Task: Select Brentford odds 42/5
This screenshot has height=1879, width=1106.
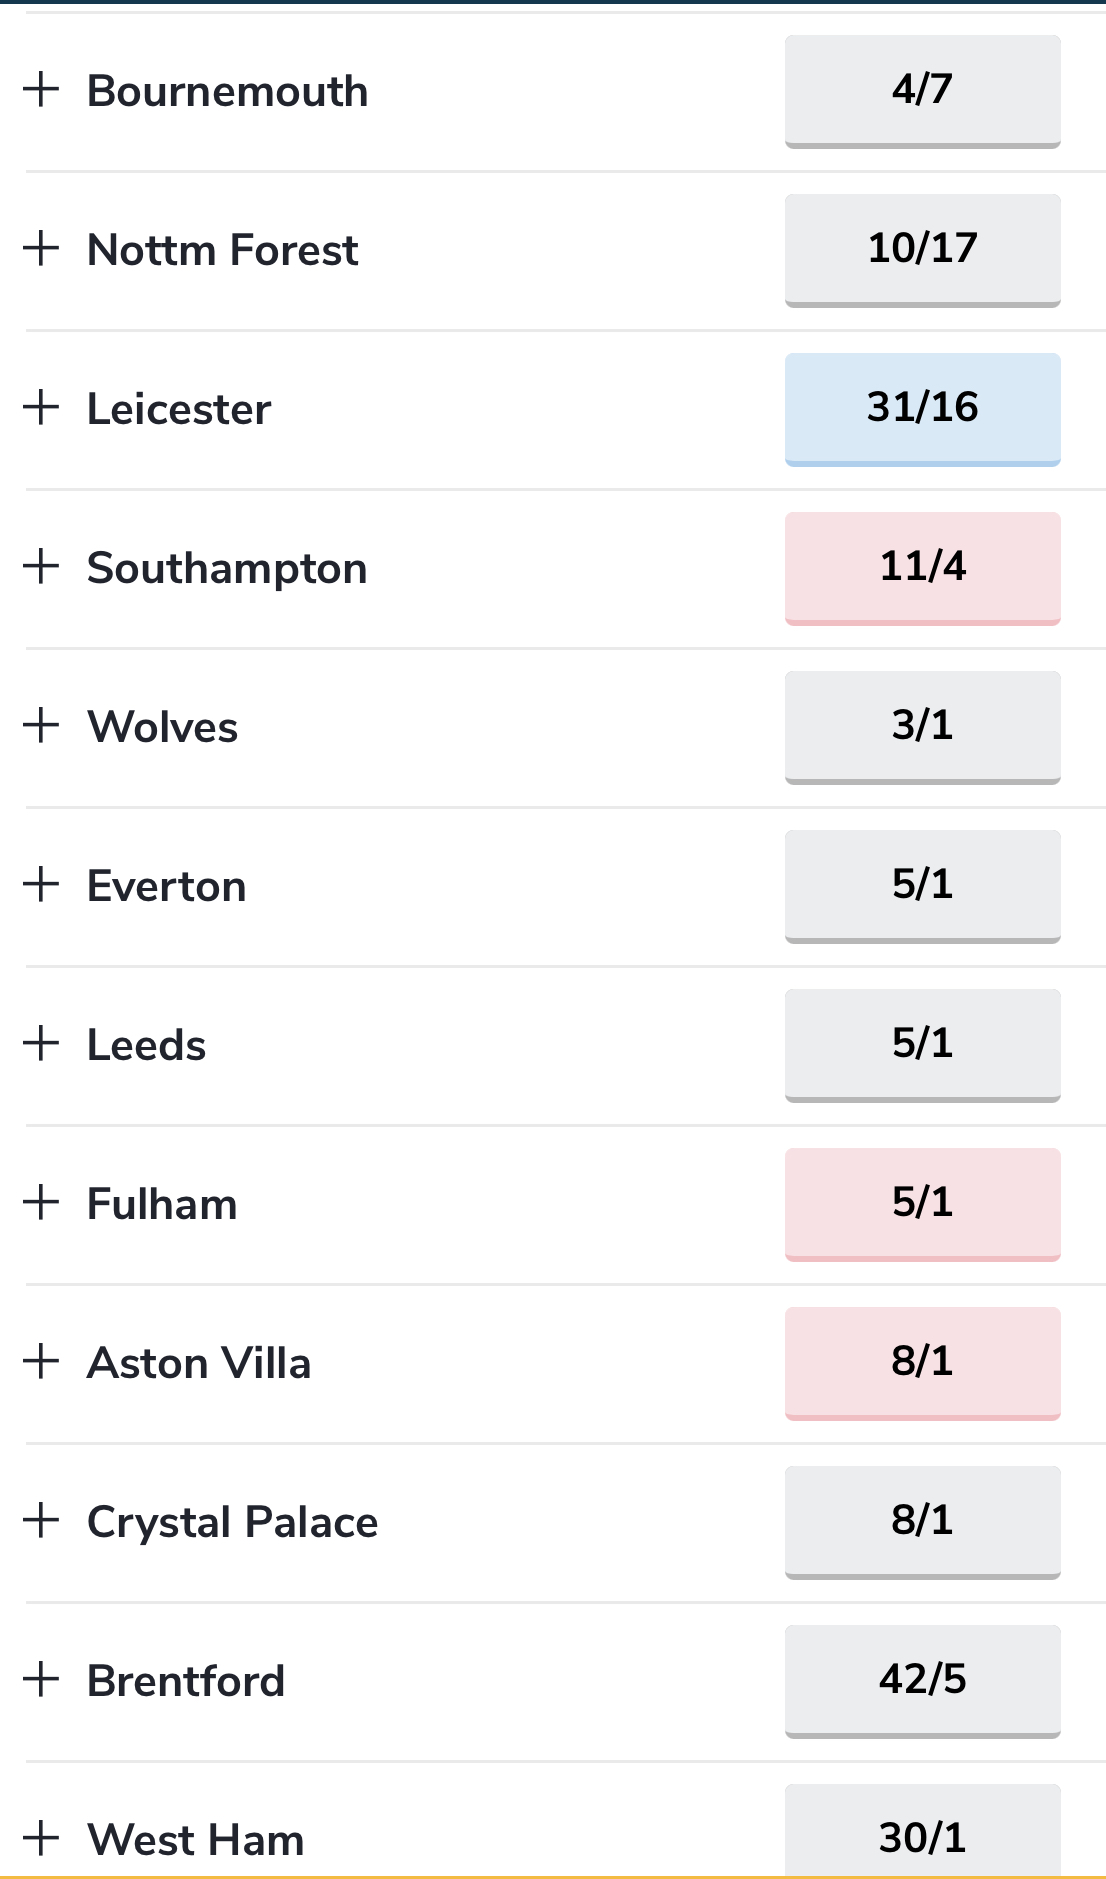Action: coord(922,1682)
